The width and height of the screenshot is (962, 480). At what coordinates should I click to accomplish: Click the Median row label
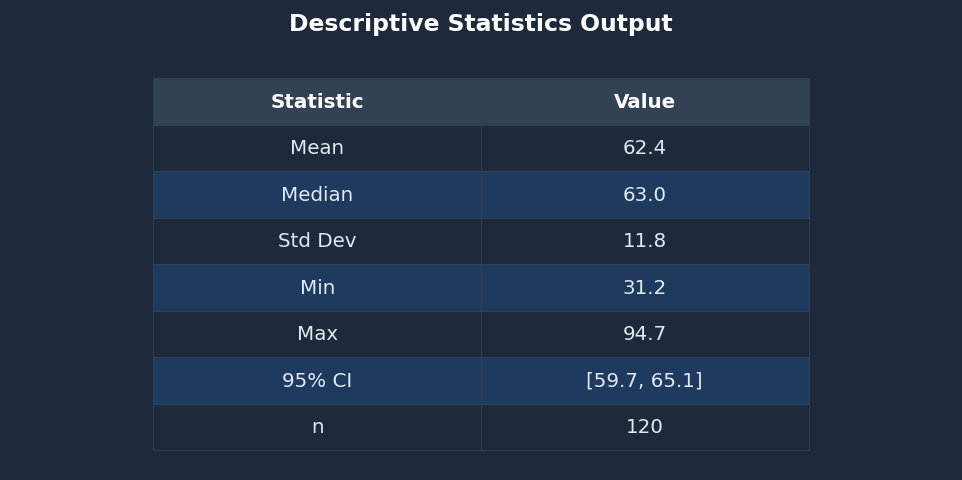[317, 195]
